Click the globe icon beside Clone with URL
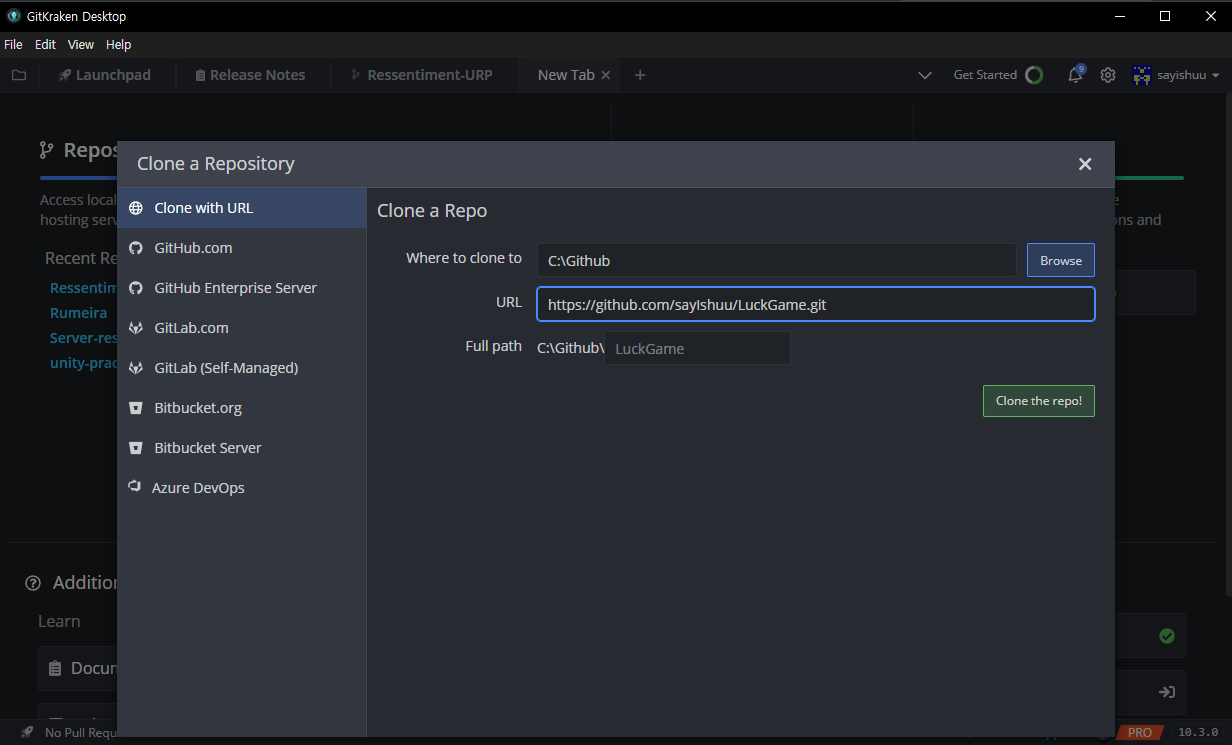Image resolution: width=1232 pixels, height=745 pixels. [x=136, y=208]
